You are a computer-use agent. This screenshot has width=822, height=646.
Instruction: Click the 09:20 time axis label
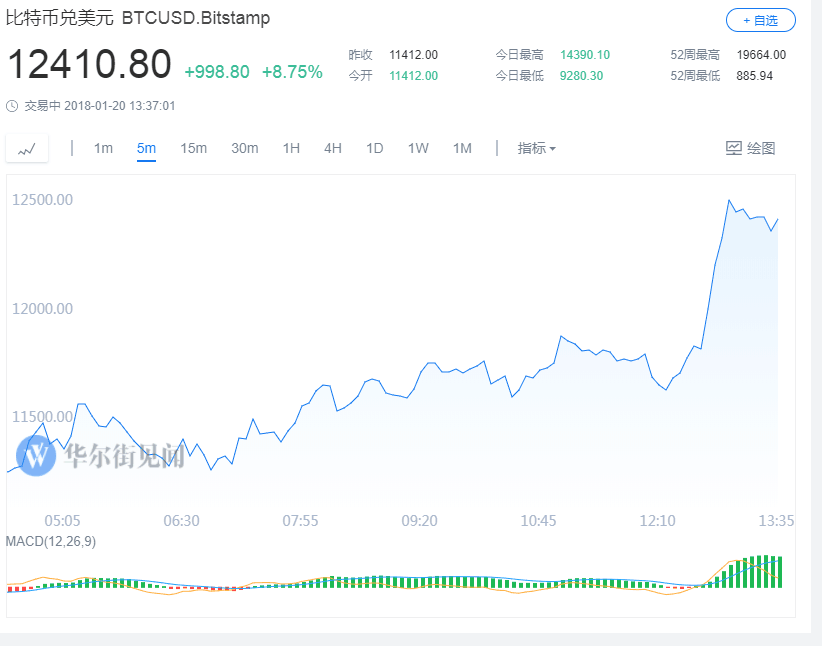pos(419,521)
